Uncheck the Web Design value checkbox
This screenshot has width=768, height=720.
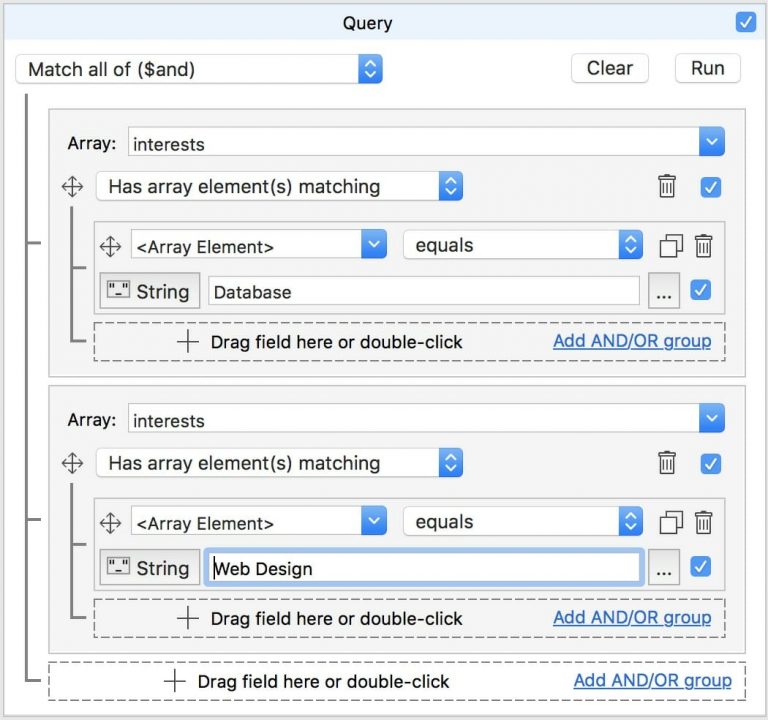click(701, 567)
